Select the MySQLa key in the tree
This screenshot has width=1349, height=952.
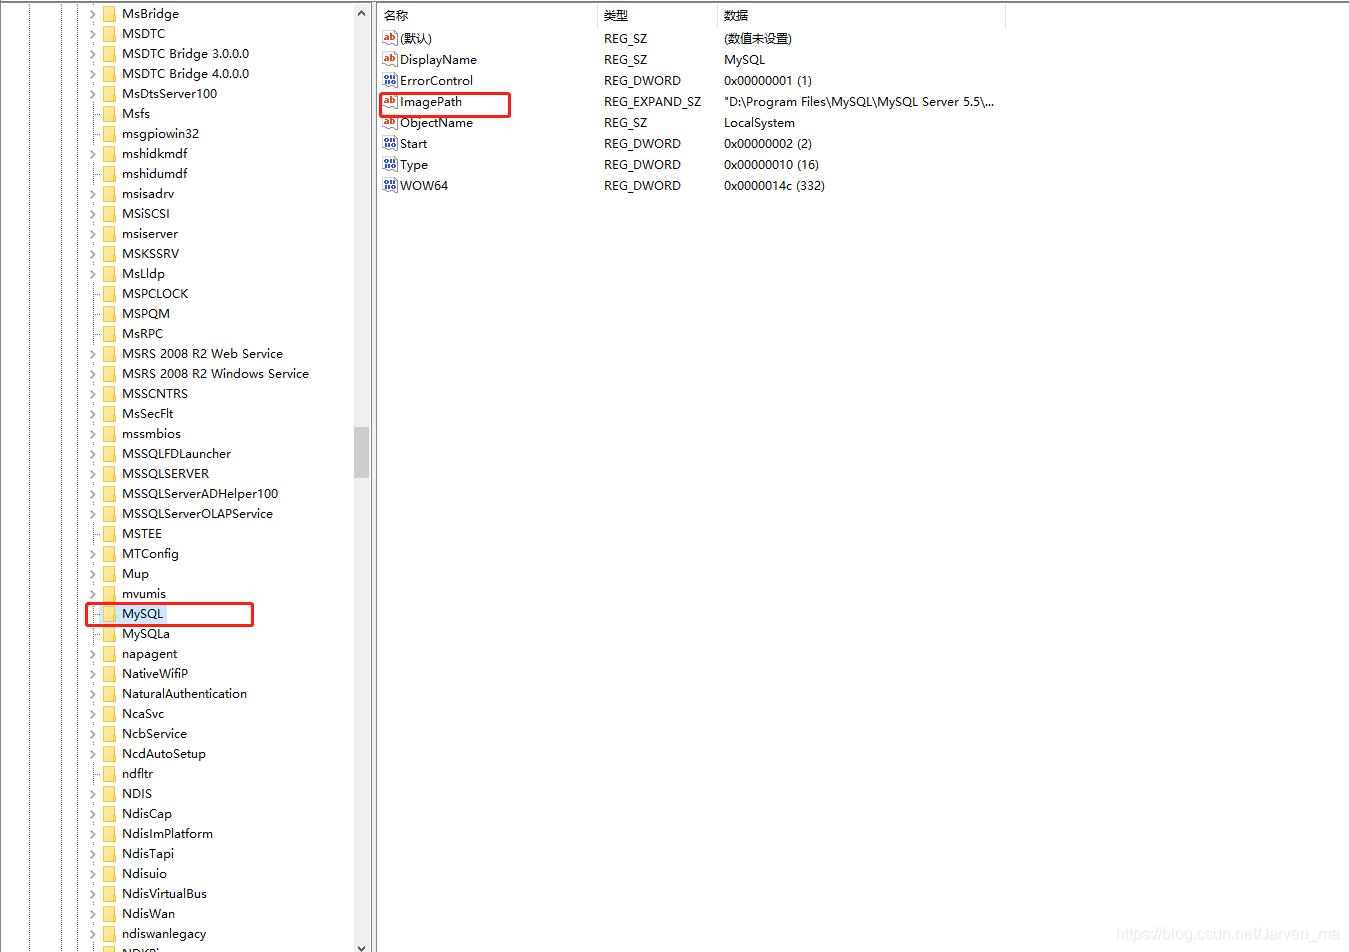coord(147,633)
